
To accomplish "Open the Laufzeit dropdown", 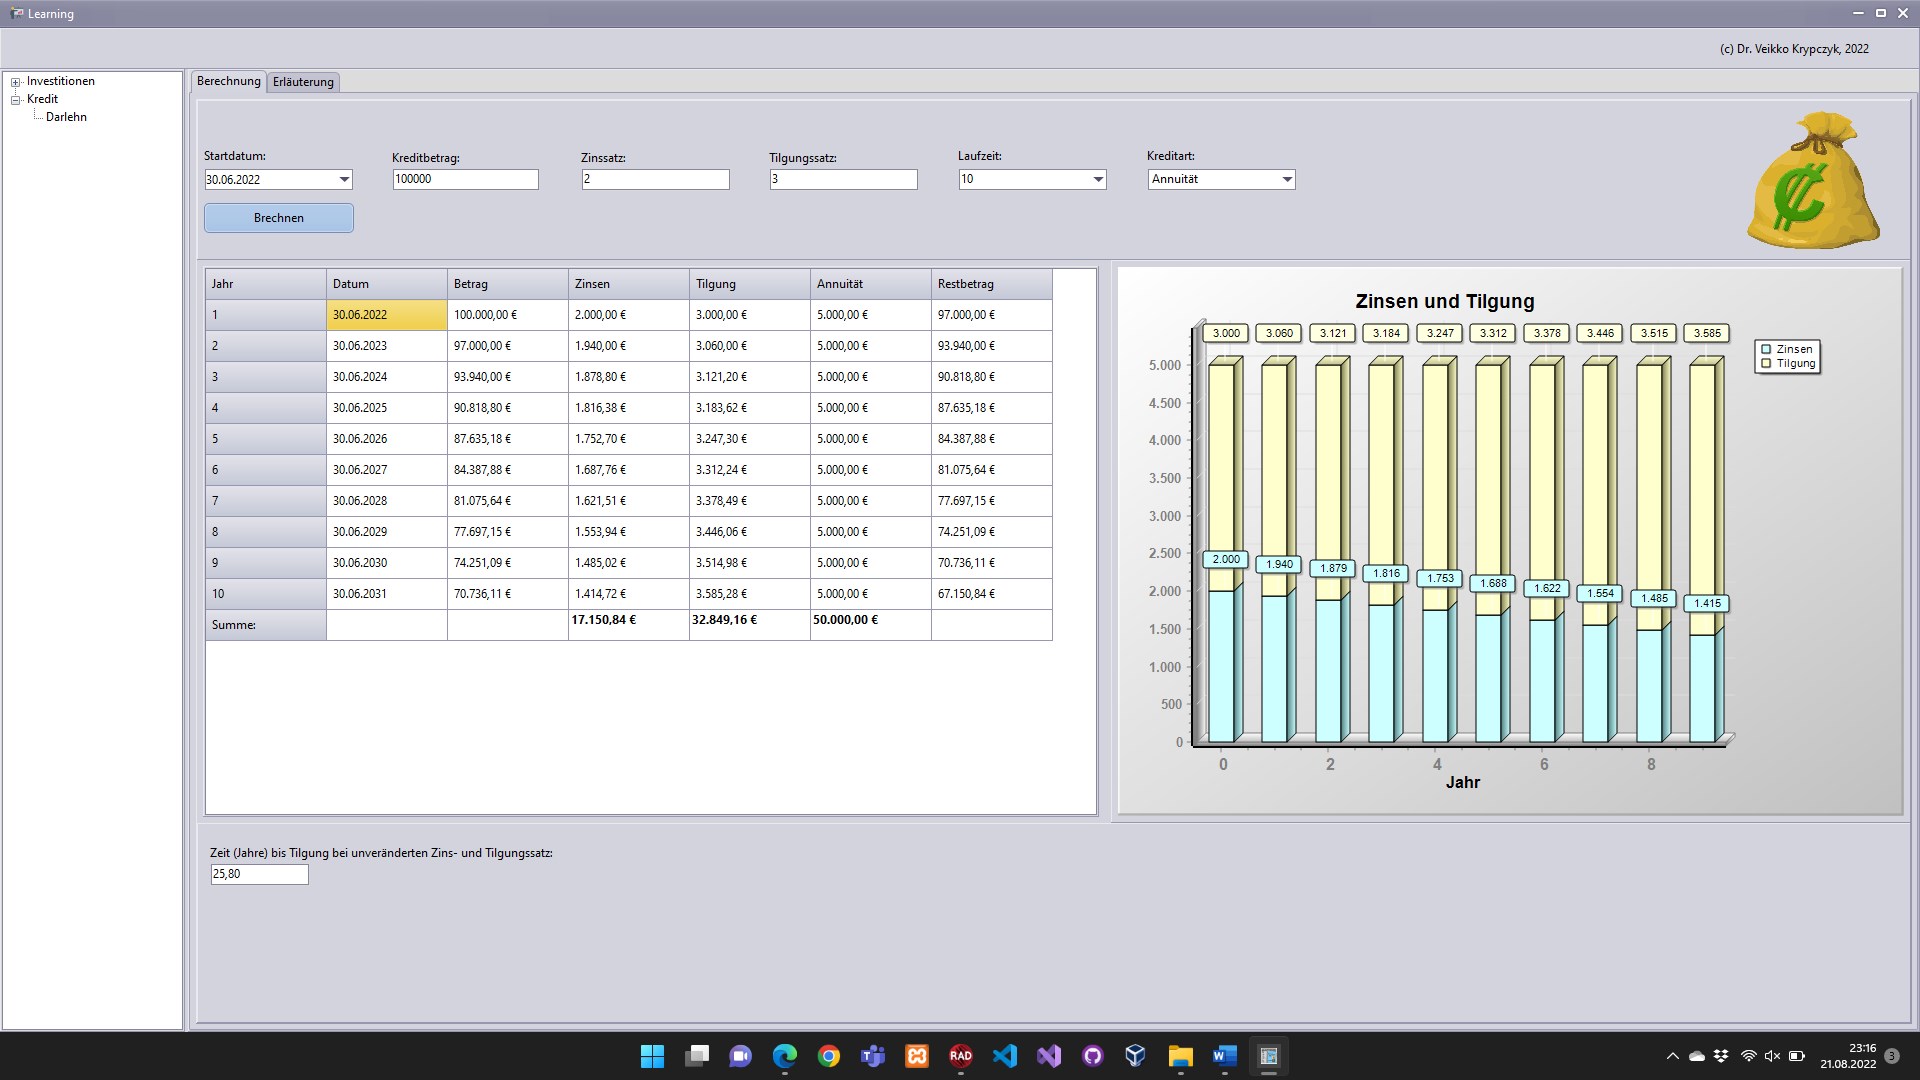I will 1098,180.
